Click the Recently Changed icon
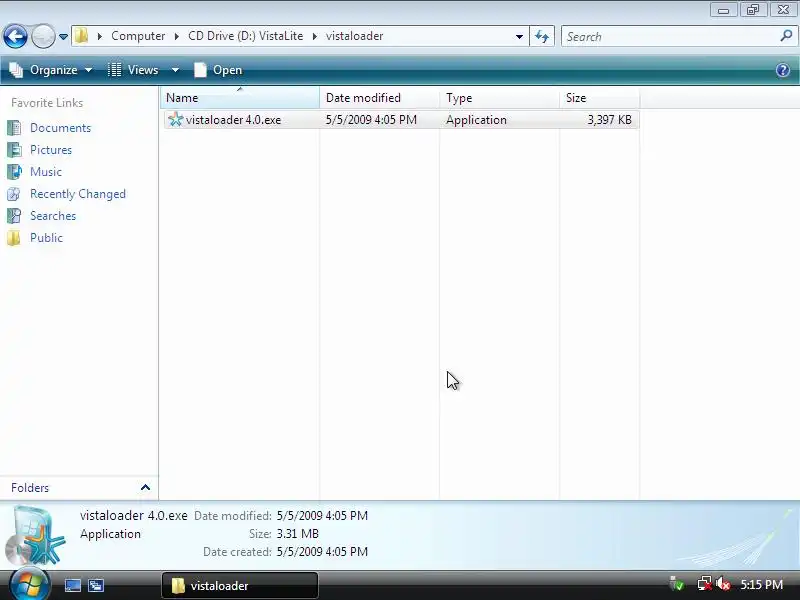The width and height of the screenshot is (800, 600). [x=14, y=194]
